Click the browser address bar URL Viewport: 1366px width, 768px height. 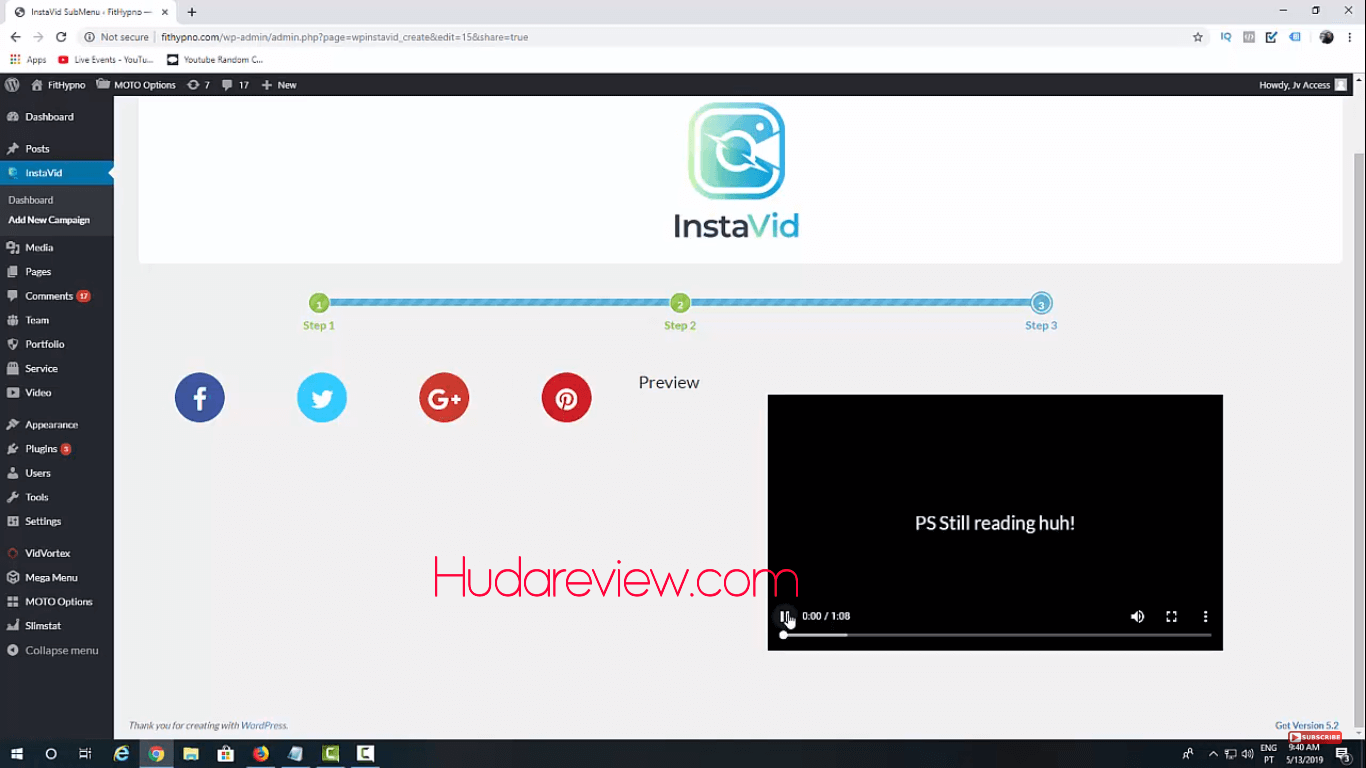[x=345, y=37]
